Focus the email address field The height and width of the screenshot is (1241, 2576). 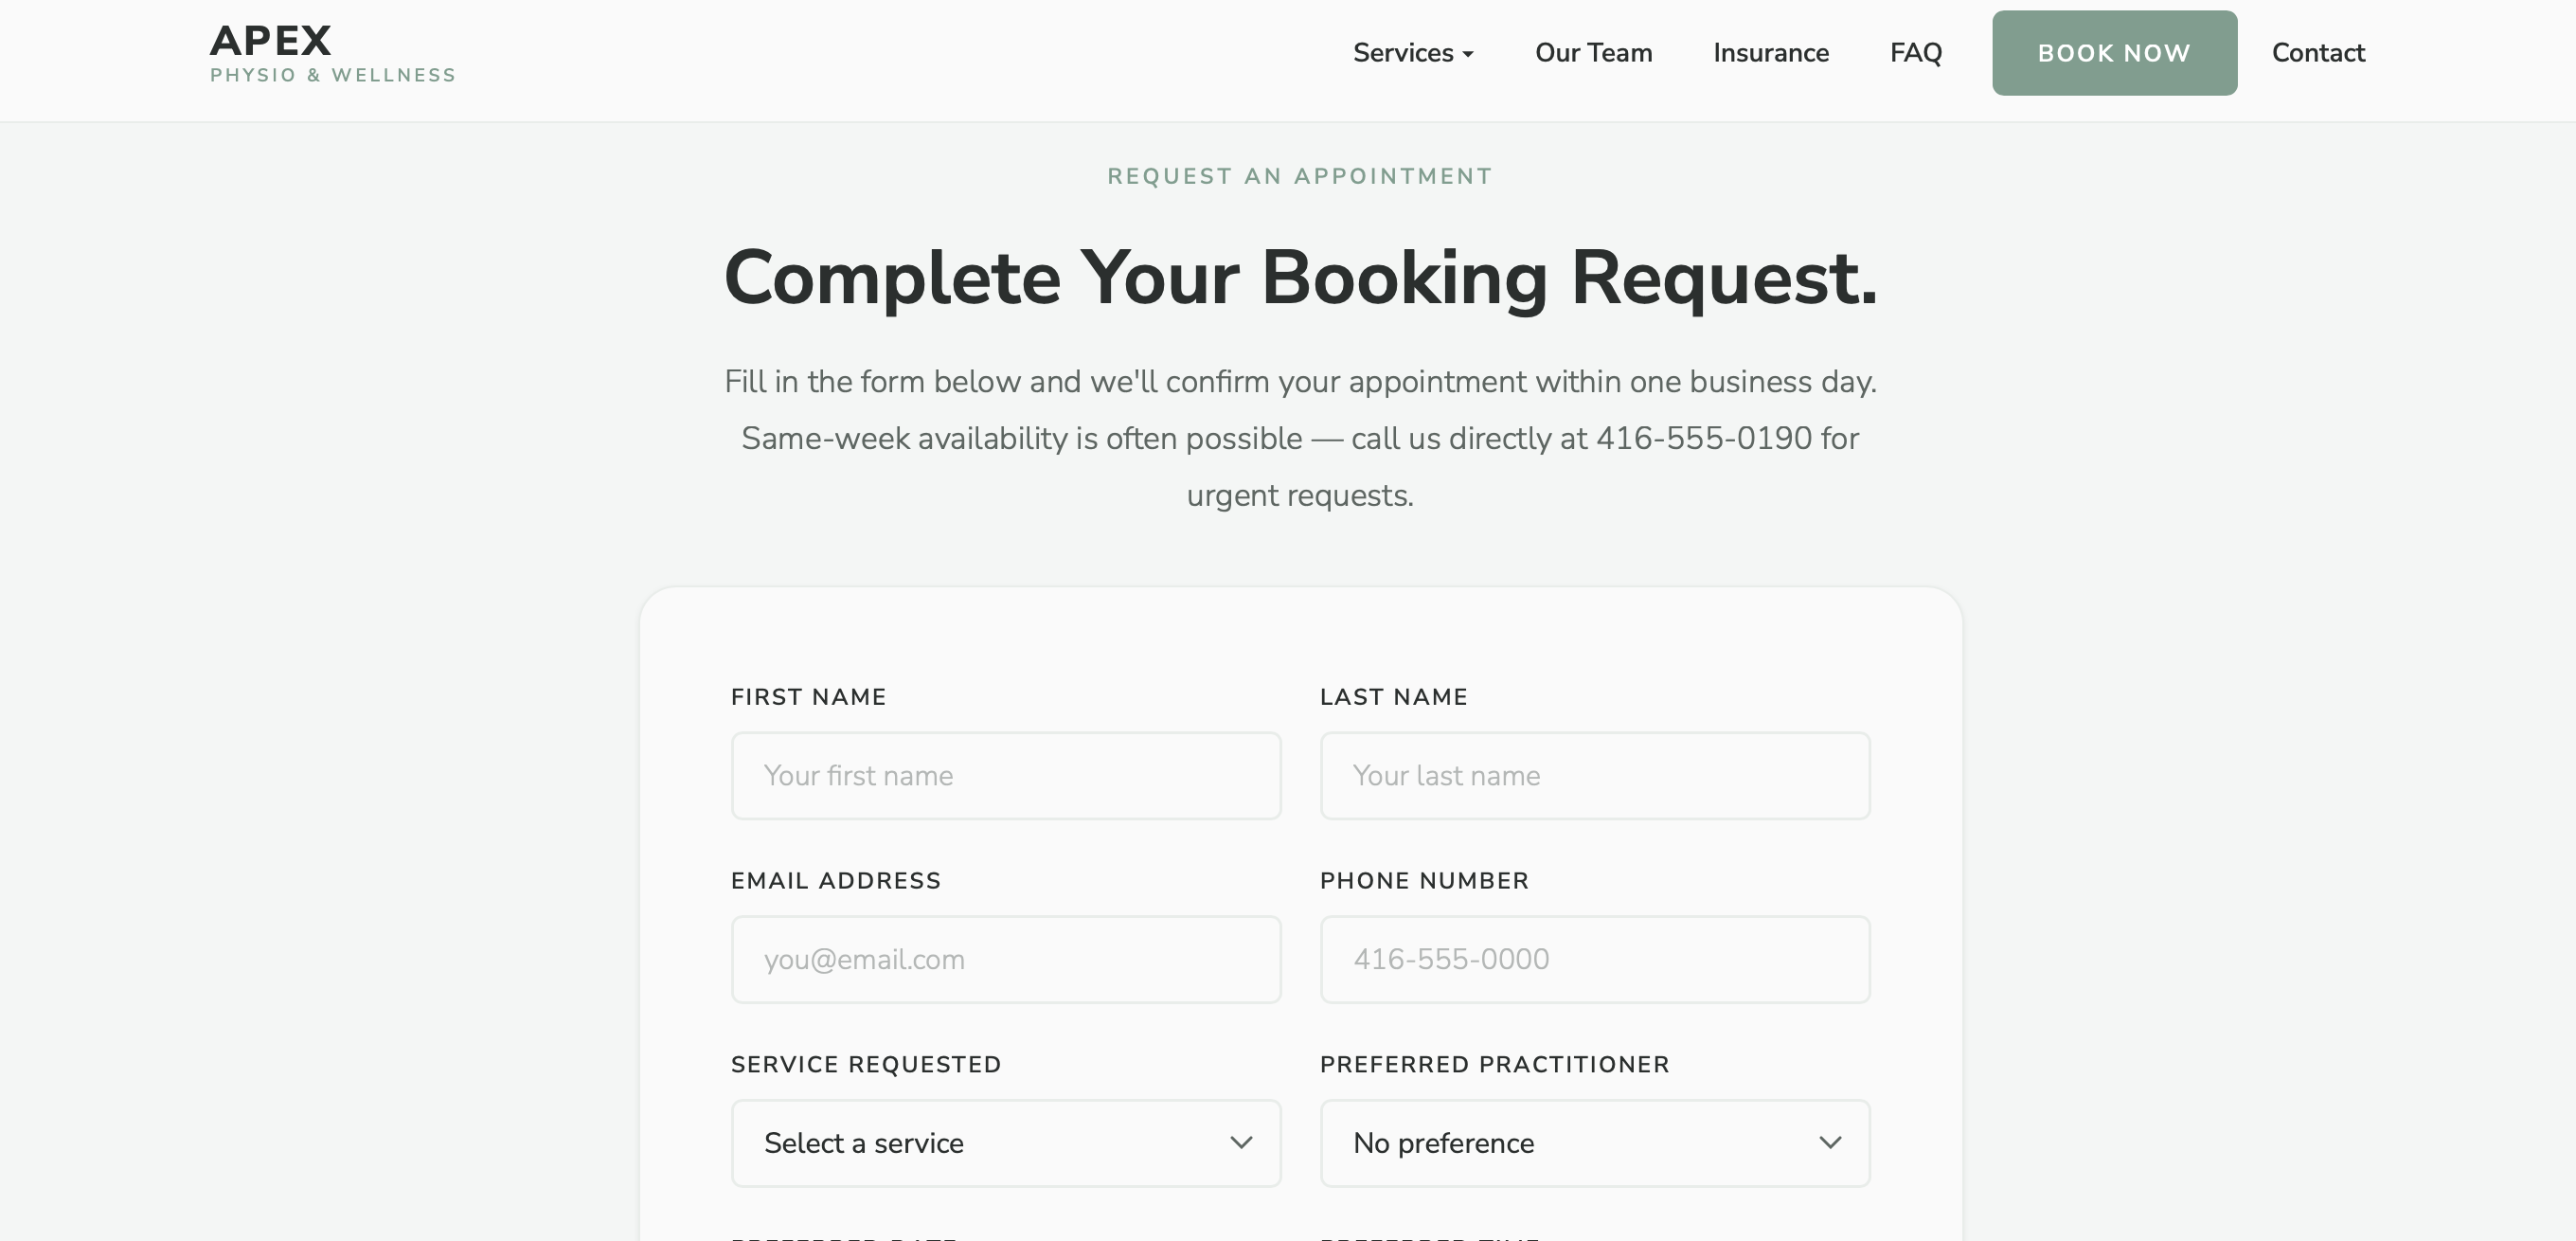click(1005, 959)
